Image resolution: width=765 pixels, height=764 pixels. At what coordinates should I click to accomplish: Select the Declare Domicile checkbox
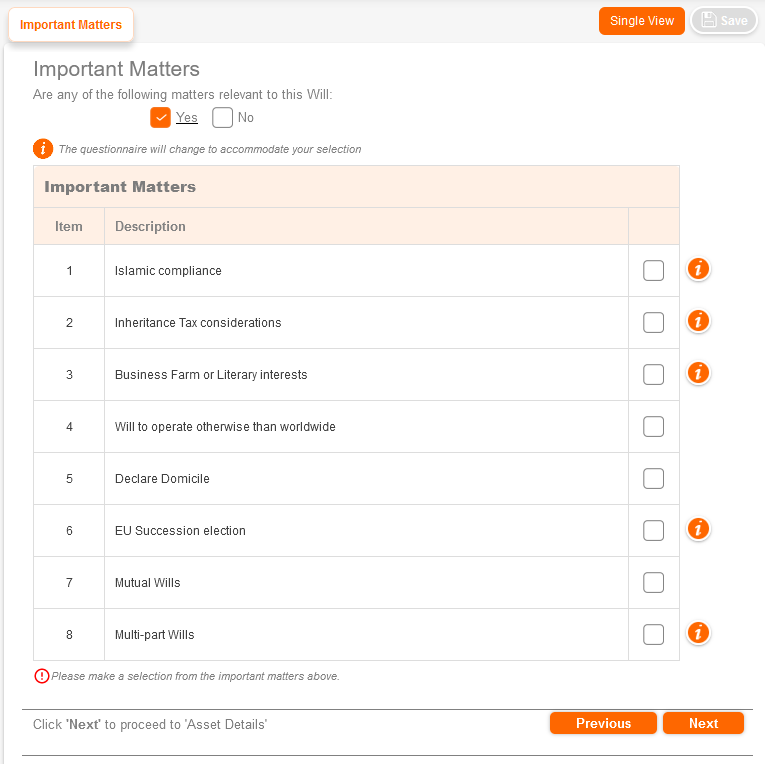coord(653,479)
